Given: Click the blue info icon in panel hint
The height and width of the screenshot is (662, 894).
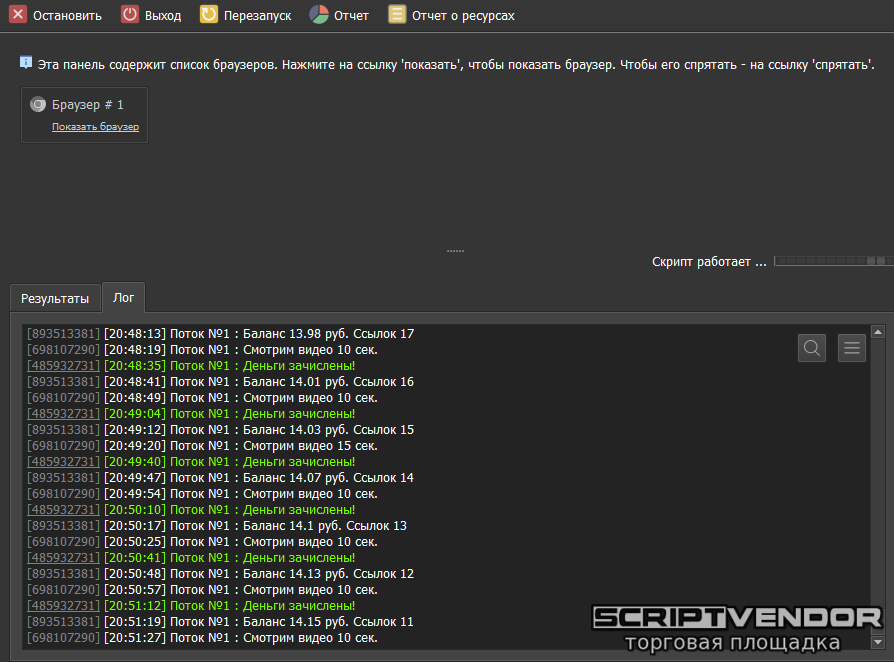Looking at the screenshot, I should pos(26,62).
